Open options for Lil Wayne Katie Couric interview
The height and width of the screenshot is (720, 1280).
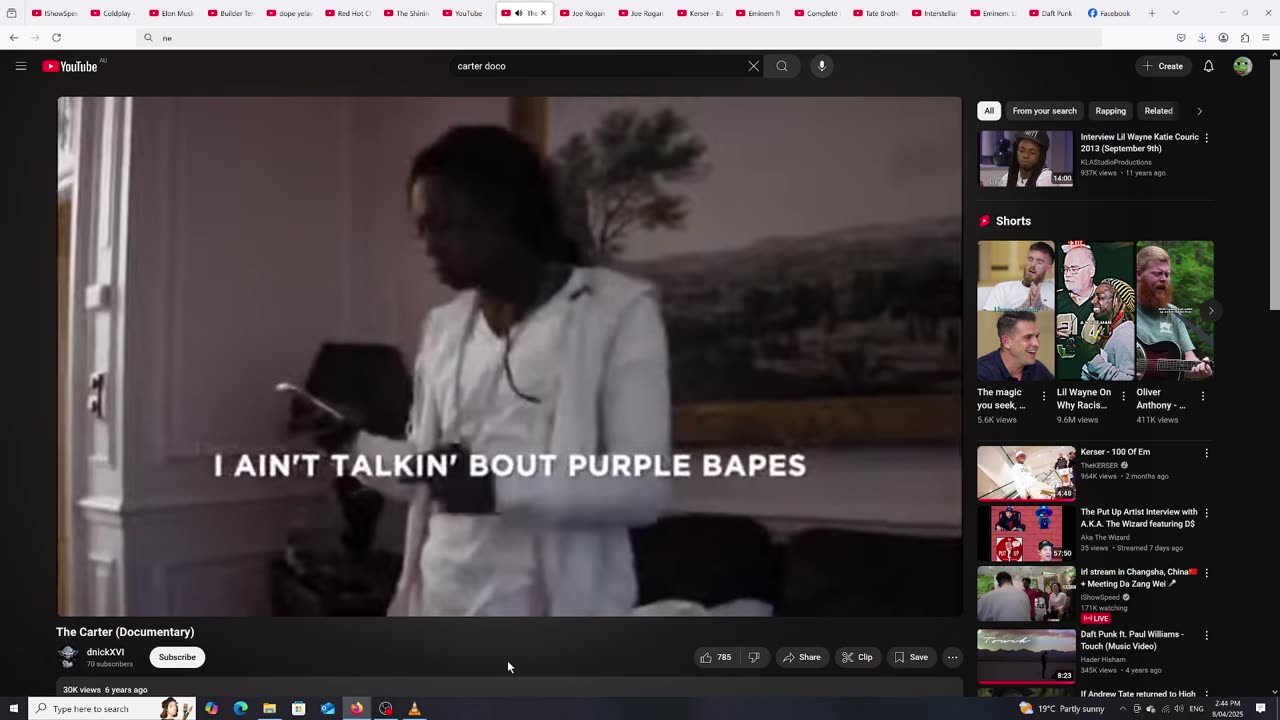coord(1206,138)
